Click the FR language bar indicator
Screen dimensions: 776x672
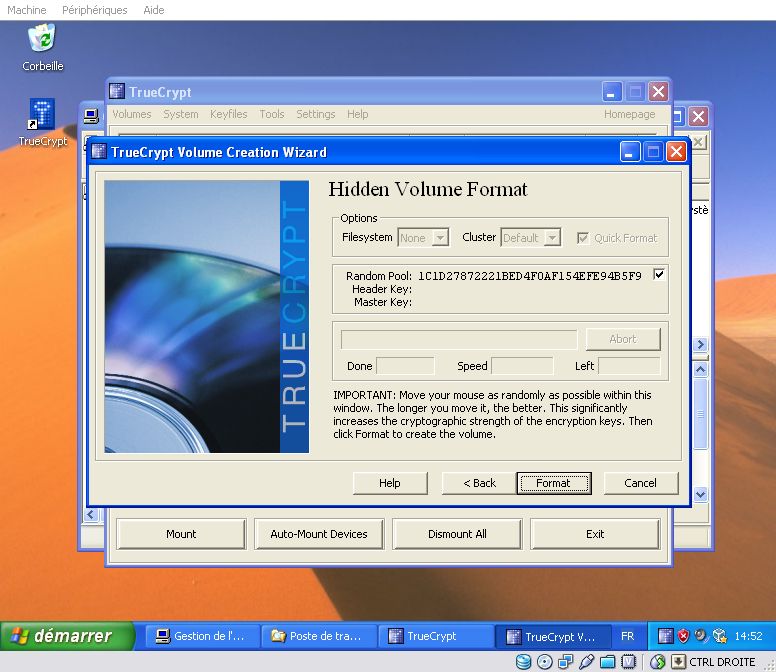click(628, 636)
